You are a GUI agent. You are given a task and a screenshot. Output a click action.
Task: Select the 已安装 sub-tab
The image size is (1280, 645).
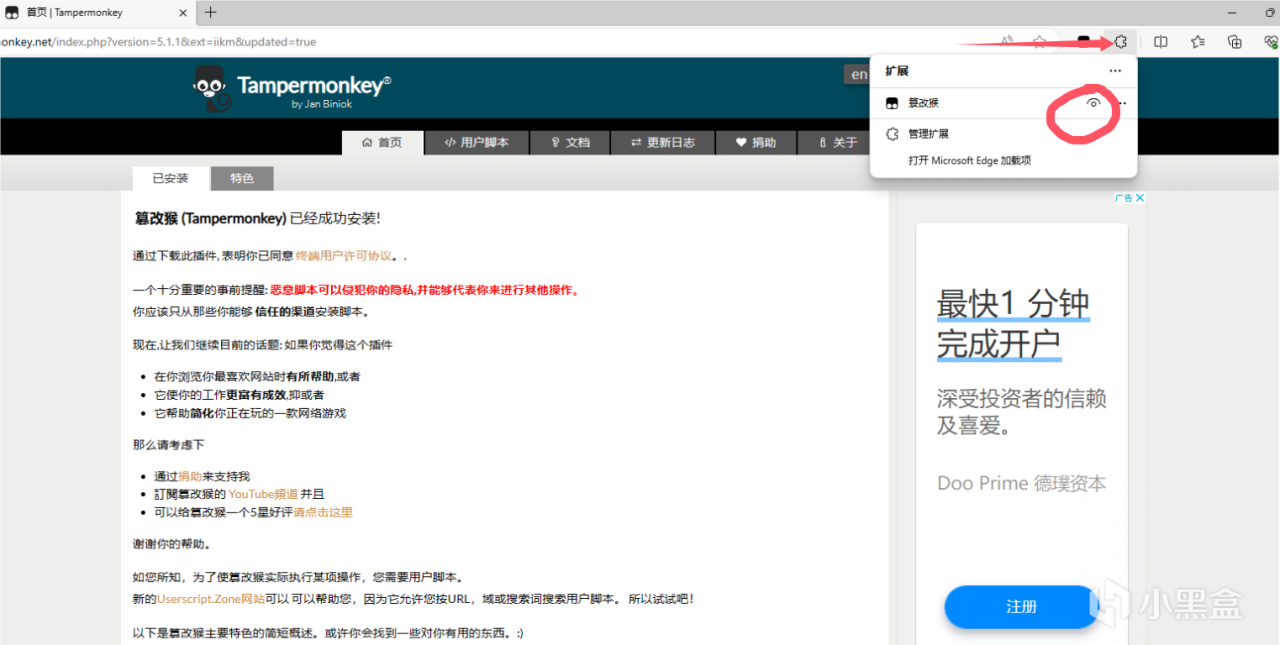pyautogui.click(x=171, y=178)
